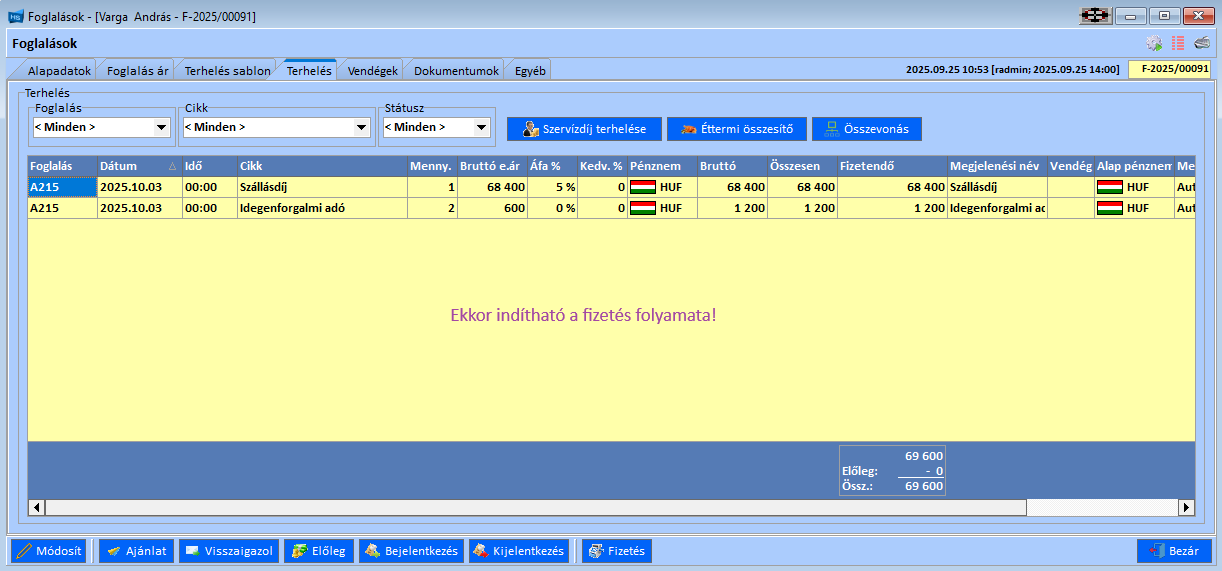The width and height of the screenshot is (1222, 571).
Task: Open the red list view icon
Action: (x=1178, y=43)
